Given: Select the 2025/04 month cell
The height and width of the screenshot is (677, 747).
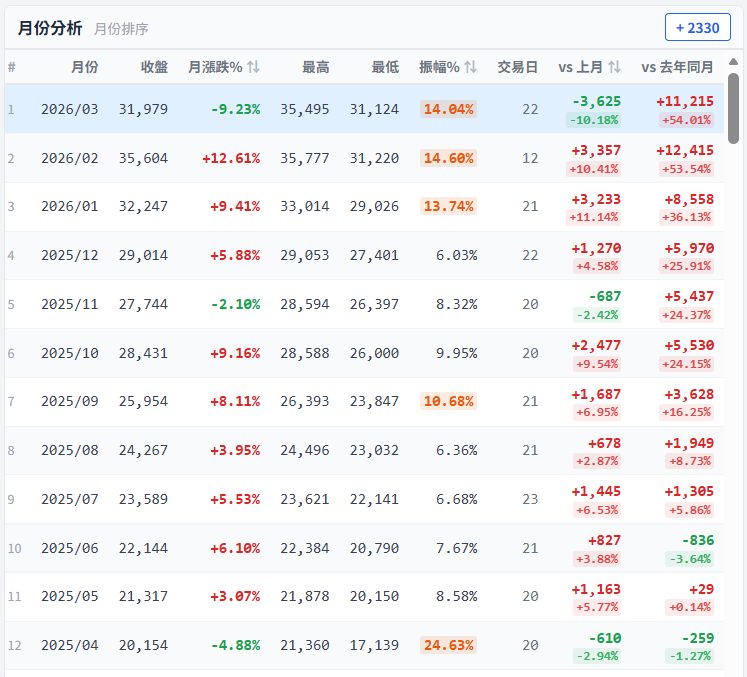Looking at the screenshot, I should 70,645.
